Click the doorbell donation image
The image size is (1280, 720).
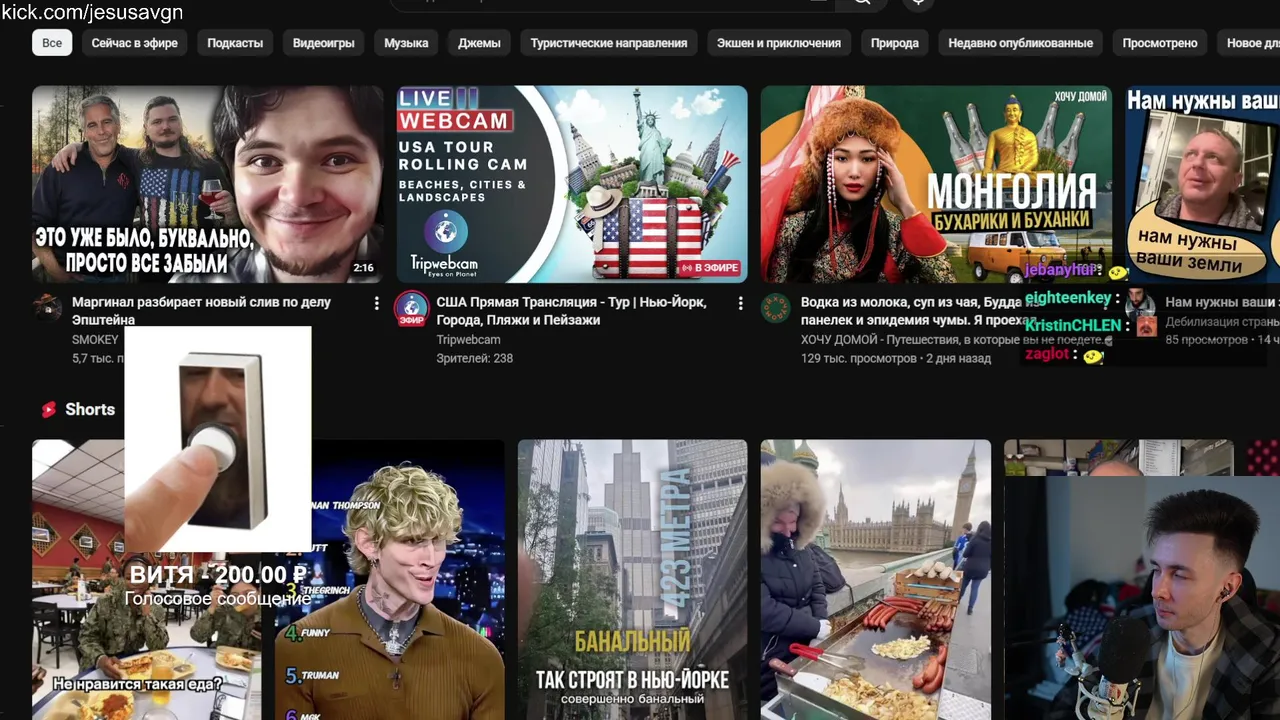pos(218,440)
